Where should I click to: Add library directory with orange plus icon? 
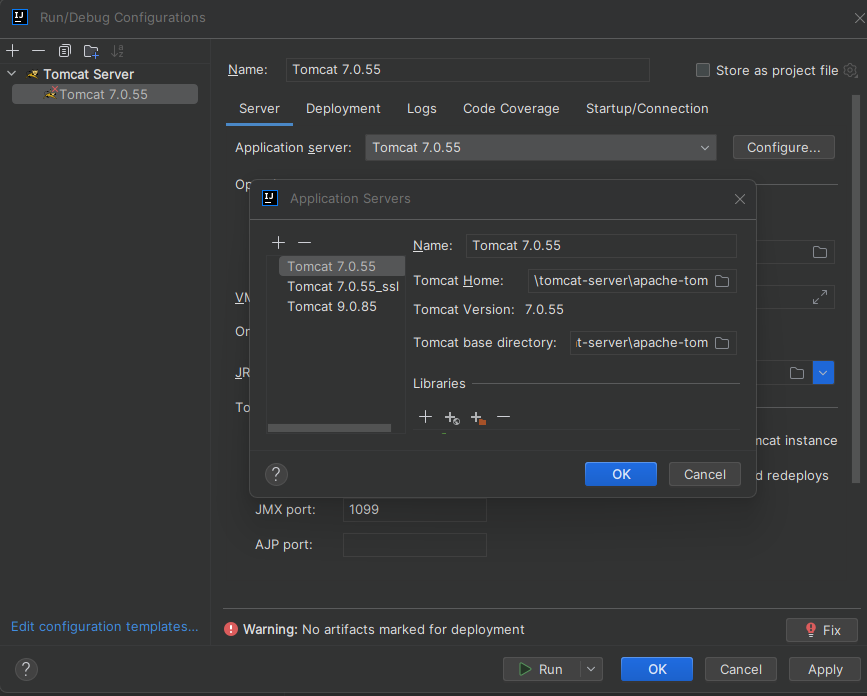point(478,417)
